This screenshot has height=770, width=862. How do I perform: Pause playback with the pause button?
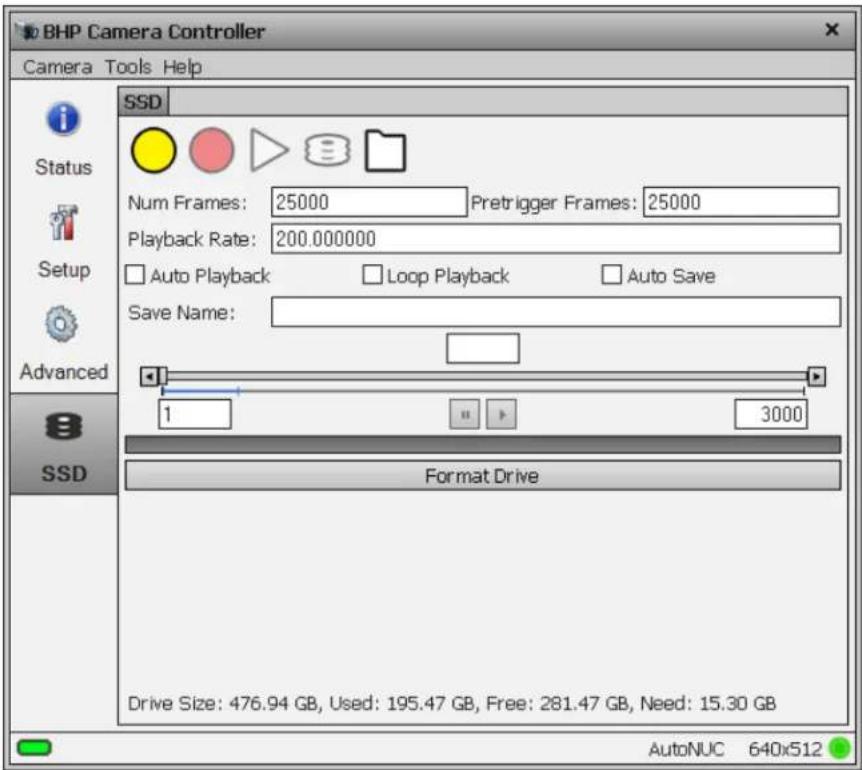click(x=465, y=414)
